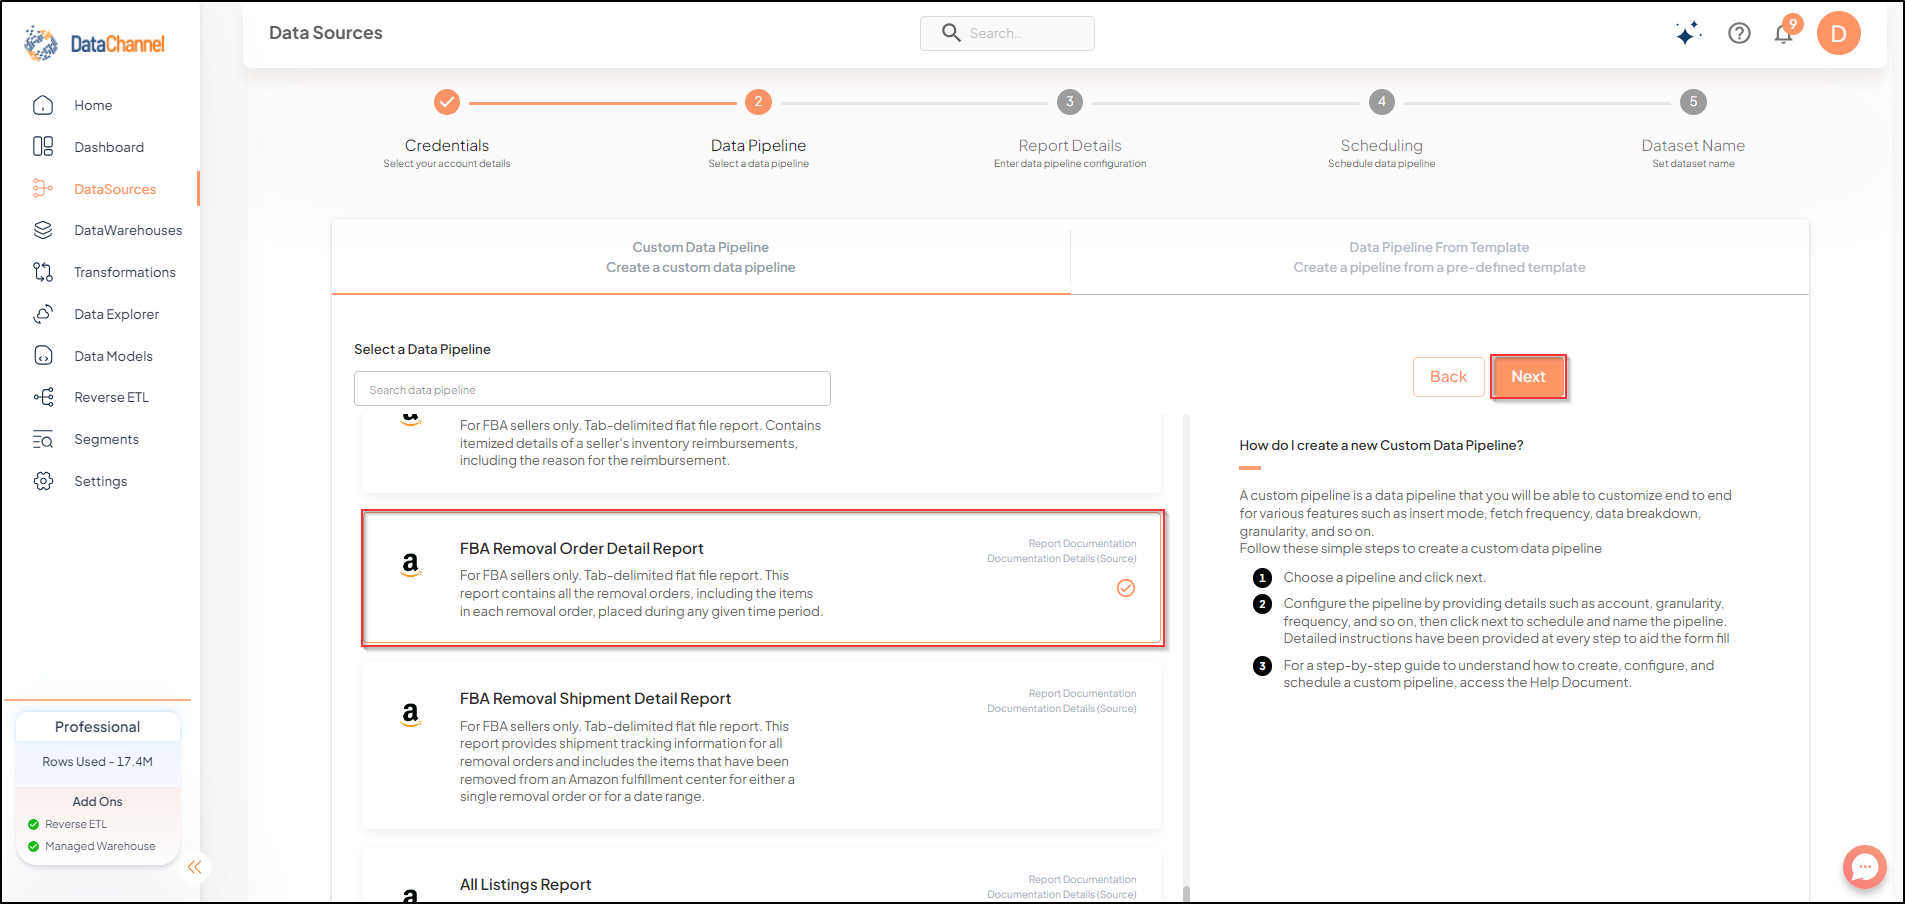Open Report Documentation for FBA Removal Order

(x=1082, y=544)
